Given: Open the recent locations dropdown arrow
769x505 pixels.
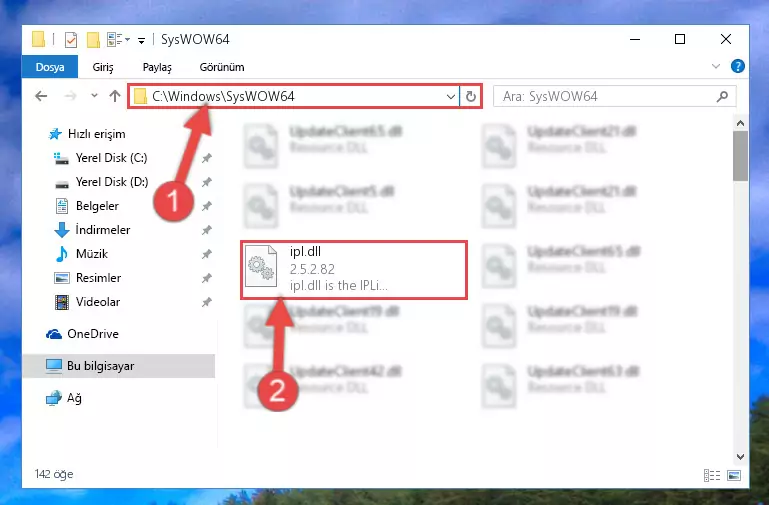Looking at the screenshot, I should point(94,96).
